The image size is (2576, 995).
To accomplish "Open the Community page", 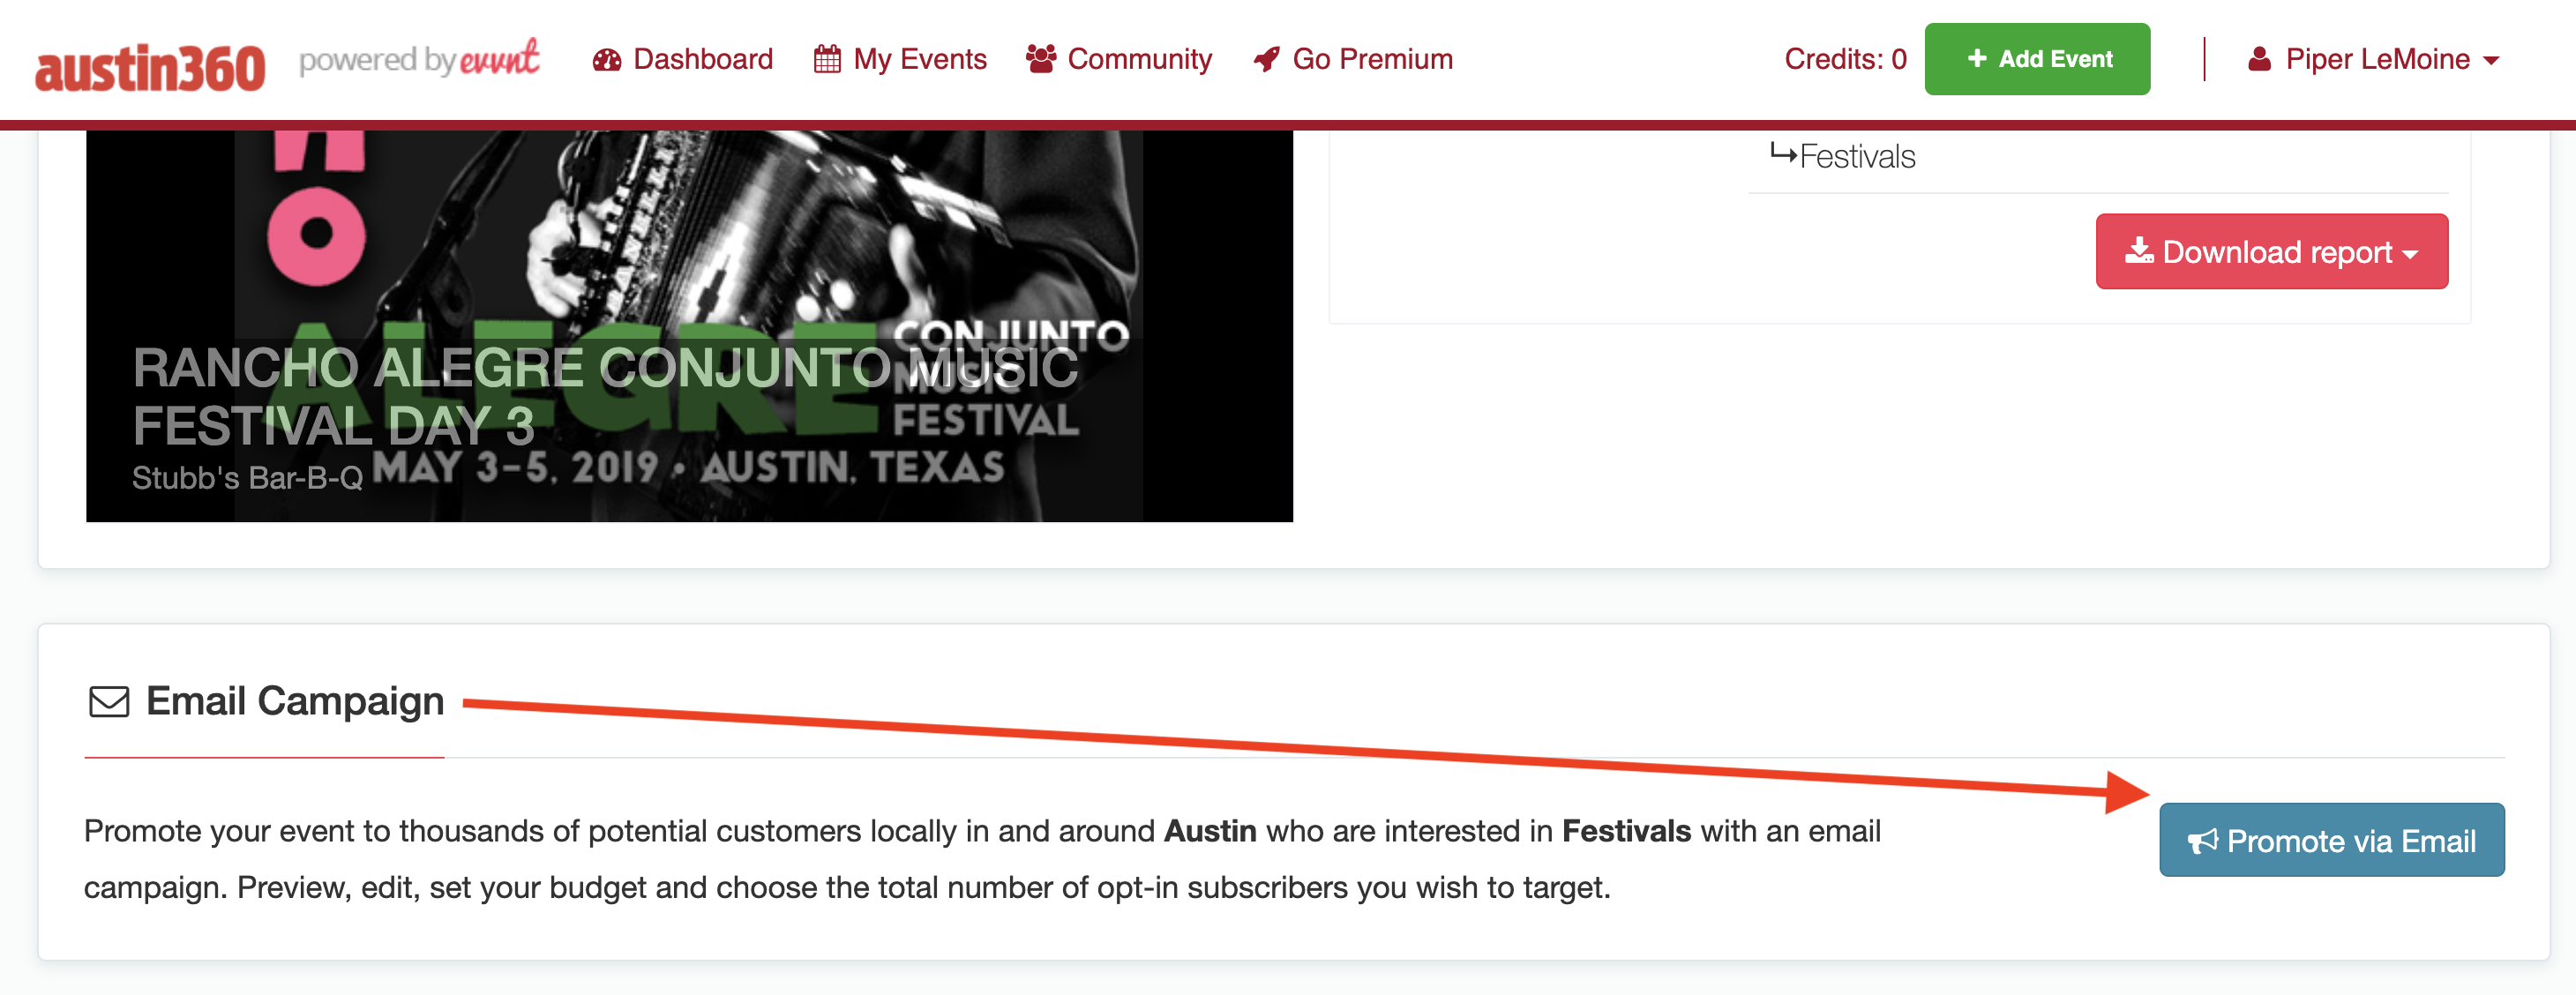I will tap(1119, 59).
